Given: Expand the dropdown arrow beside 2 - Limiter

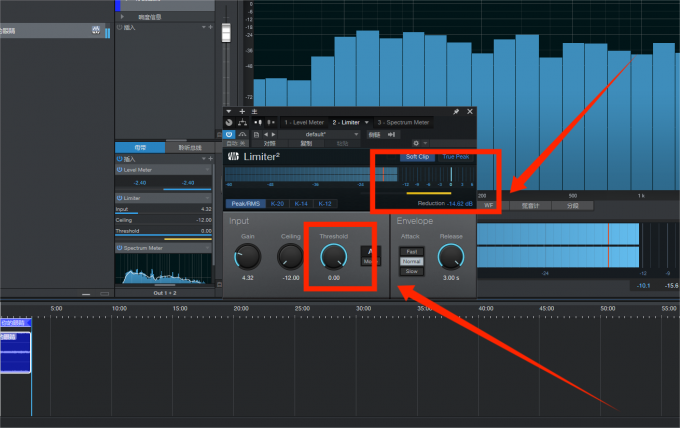Looking at the screenshot, I should pos(367,122).
